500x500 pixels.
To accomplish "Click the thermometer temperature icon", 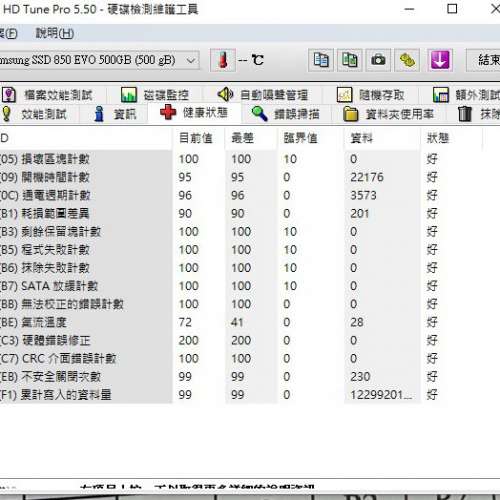I will (x=223, y=60).
